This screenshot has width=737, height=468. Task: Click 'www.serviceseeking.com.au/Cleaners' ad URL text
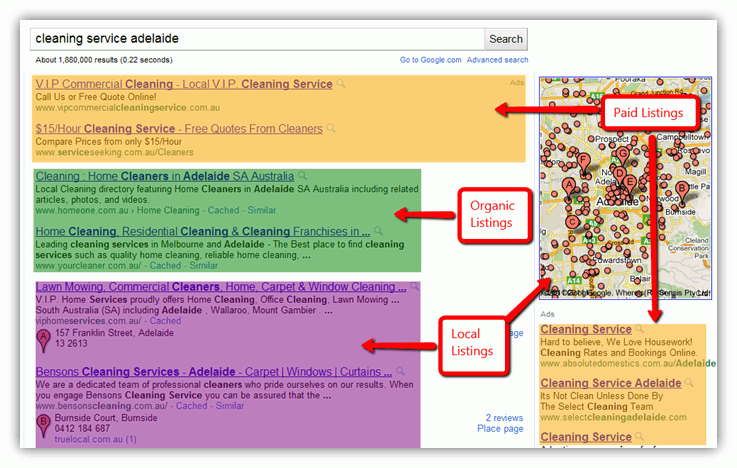(x=114, y=152)
